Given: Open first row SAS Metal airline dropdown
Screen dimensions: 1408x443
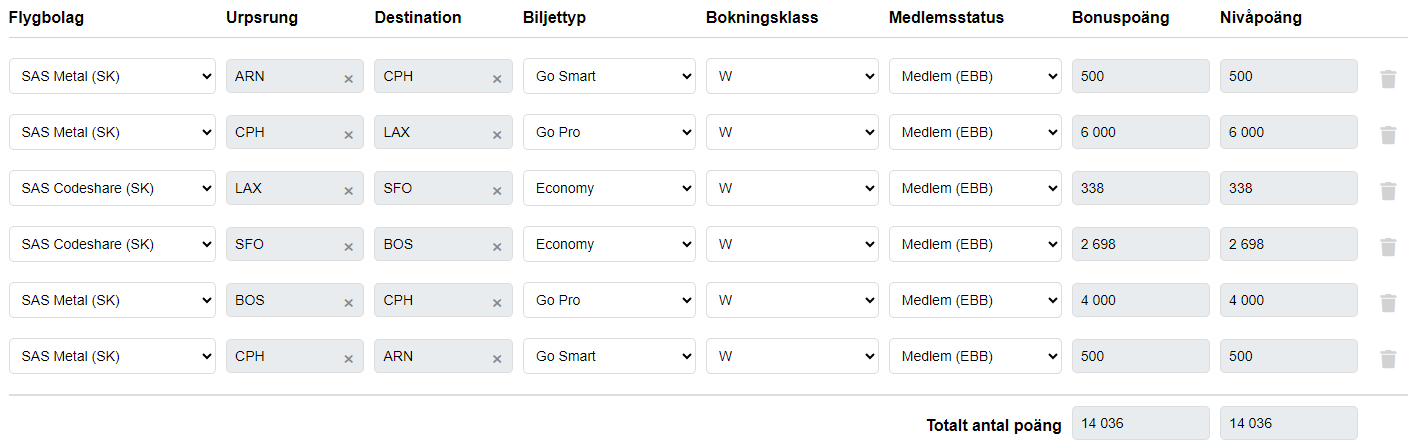Looking at the screenshot, I should click(112, 76).
